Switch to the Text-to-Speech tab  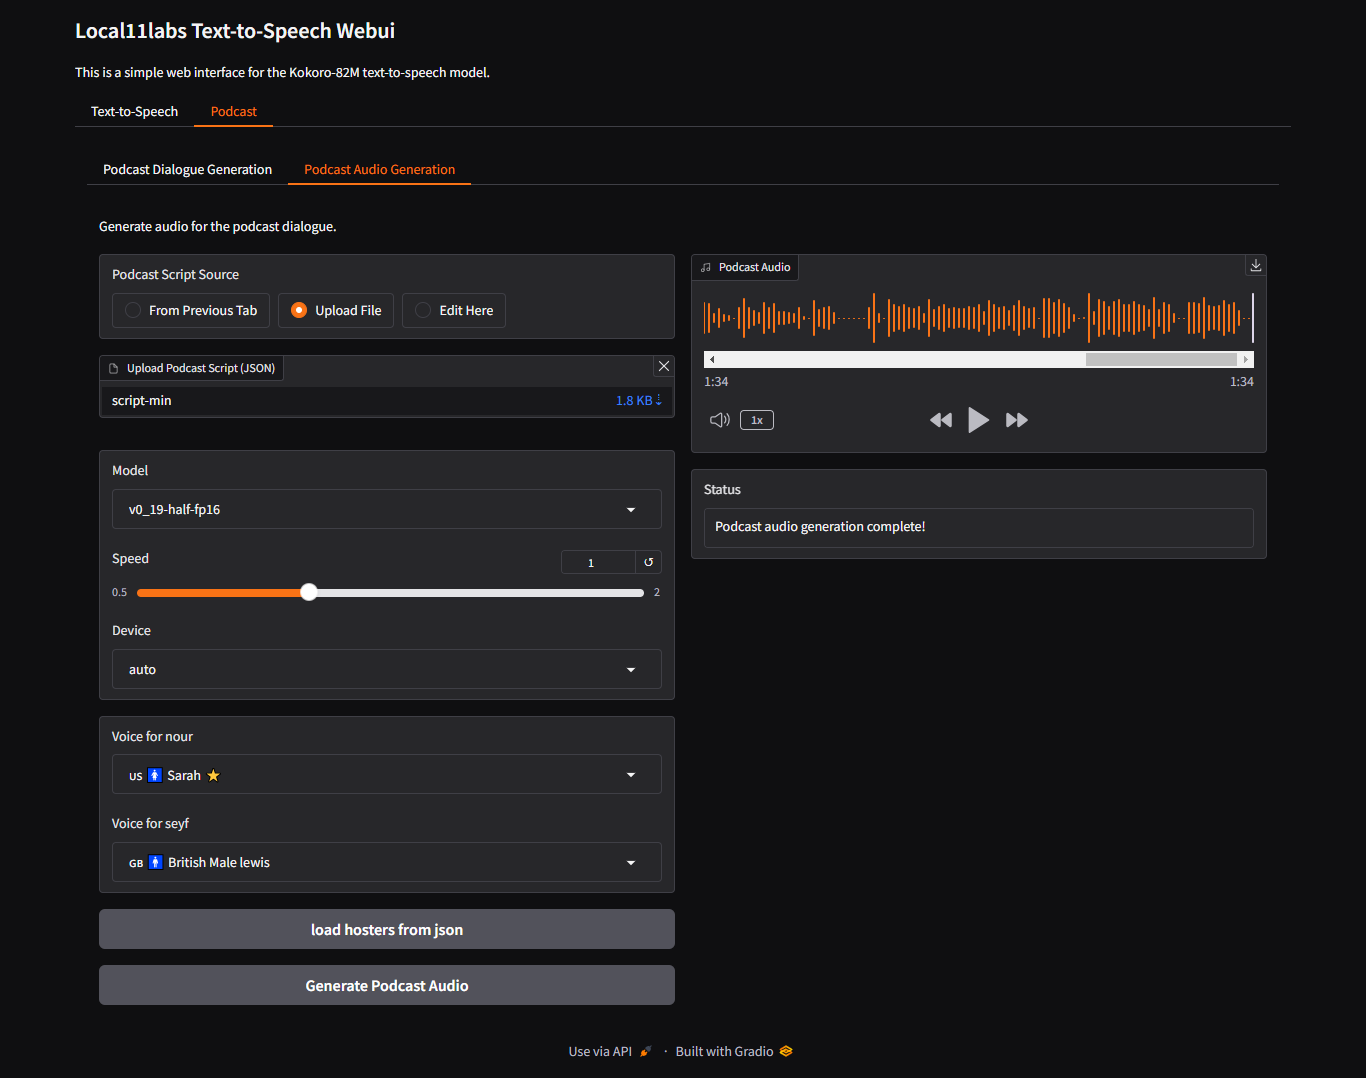(134, 111)
